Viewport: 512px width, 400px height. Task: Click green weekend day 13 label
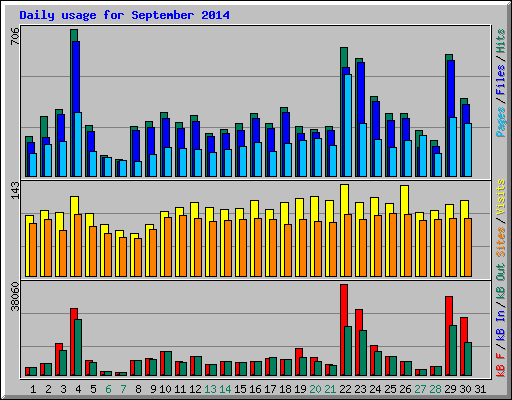[210, 389]
